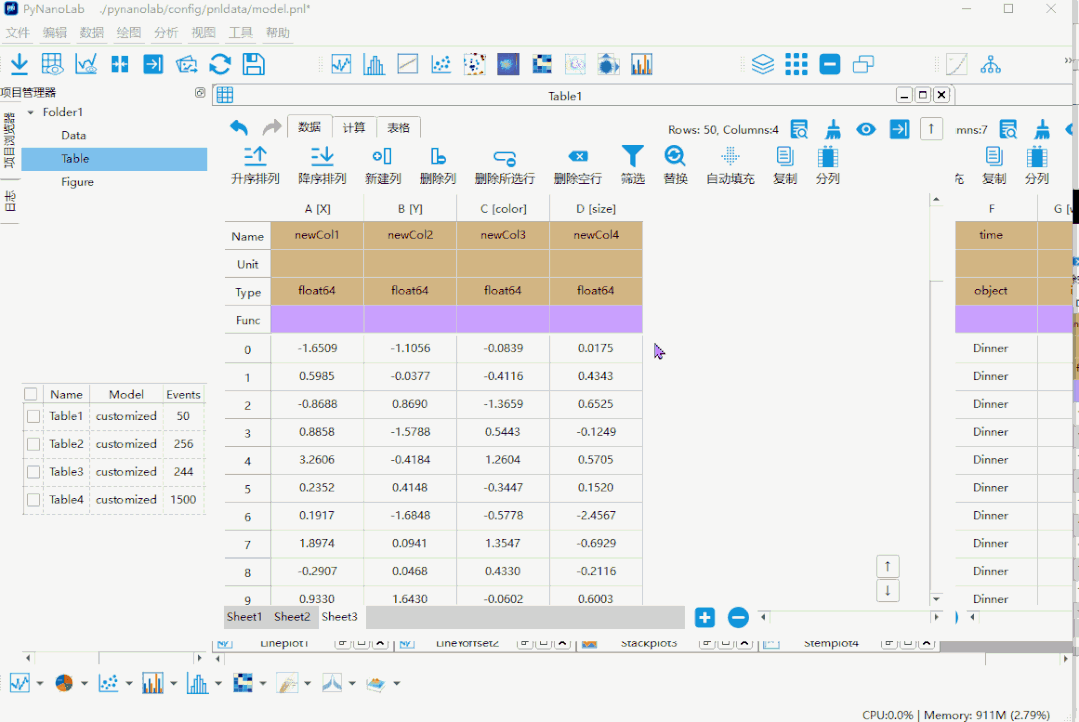1079x722 pixels.
Task: Click the down arrow move button near the table scrollbar
Action: [888, 591]
